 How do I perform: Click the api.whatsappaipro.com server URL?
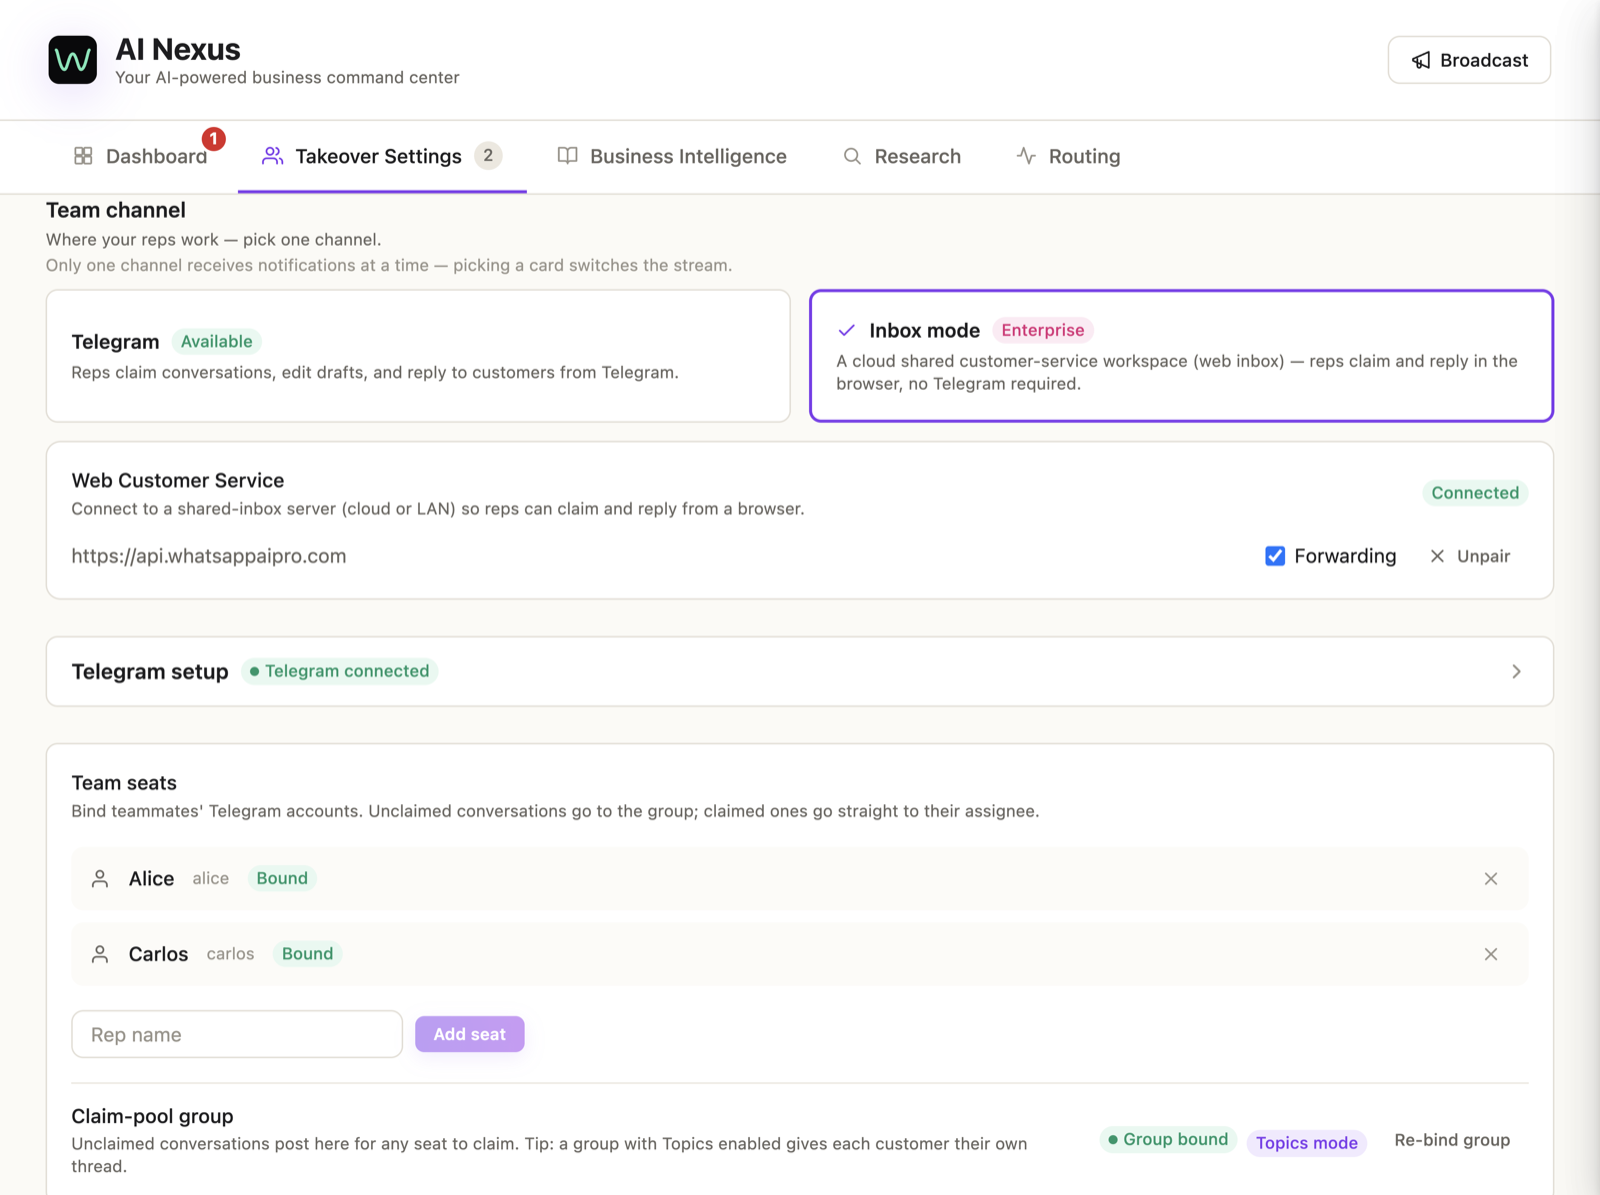click(x=209, y=556)
